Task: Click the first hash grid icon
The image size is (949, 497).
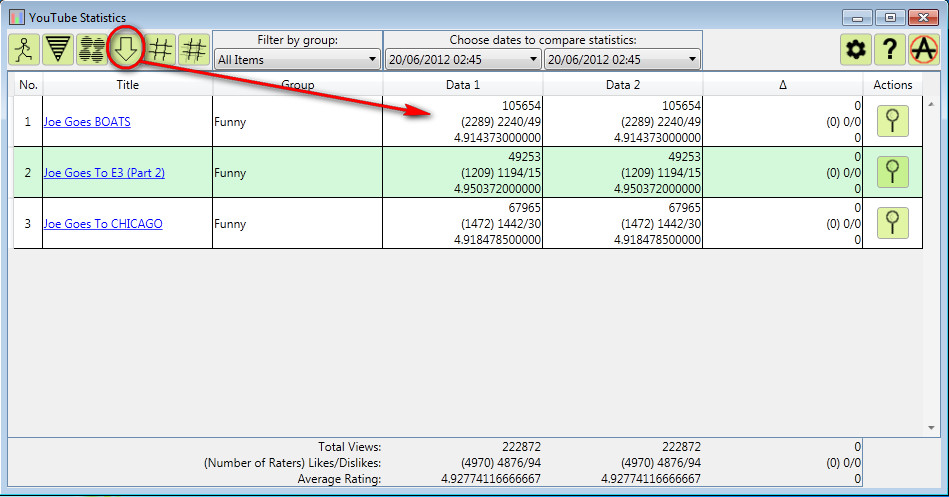Action: click(160, 49)
